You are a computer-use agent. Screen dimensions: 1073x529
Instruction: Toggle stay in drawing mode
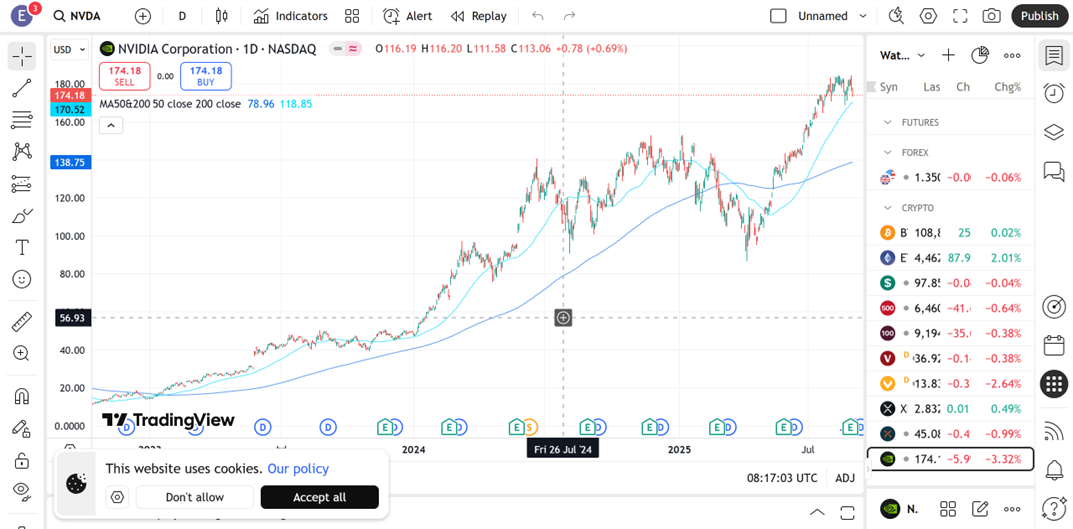[x=22, y=428]
